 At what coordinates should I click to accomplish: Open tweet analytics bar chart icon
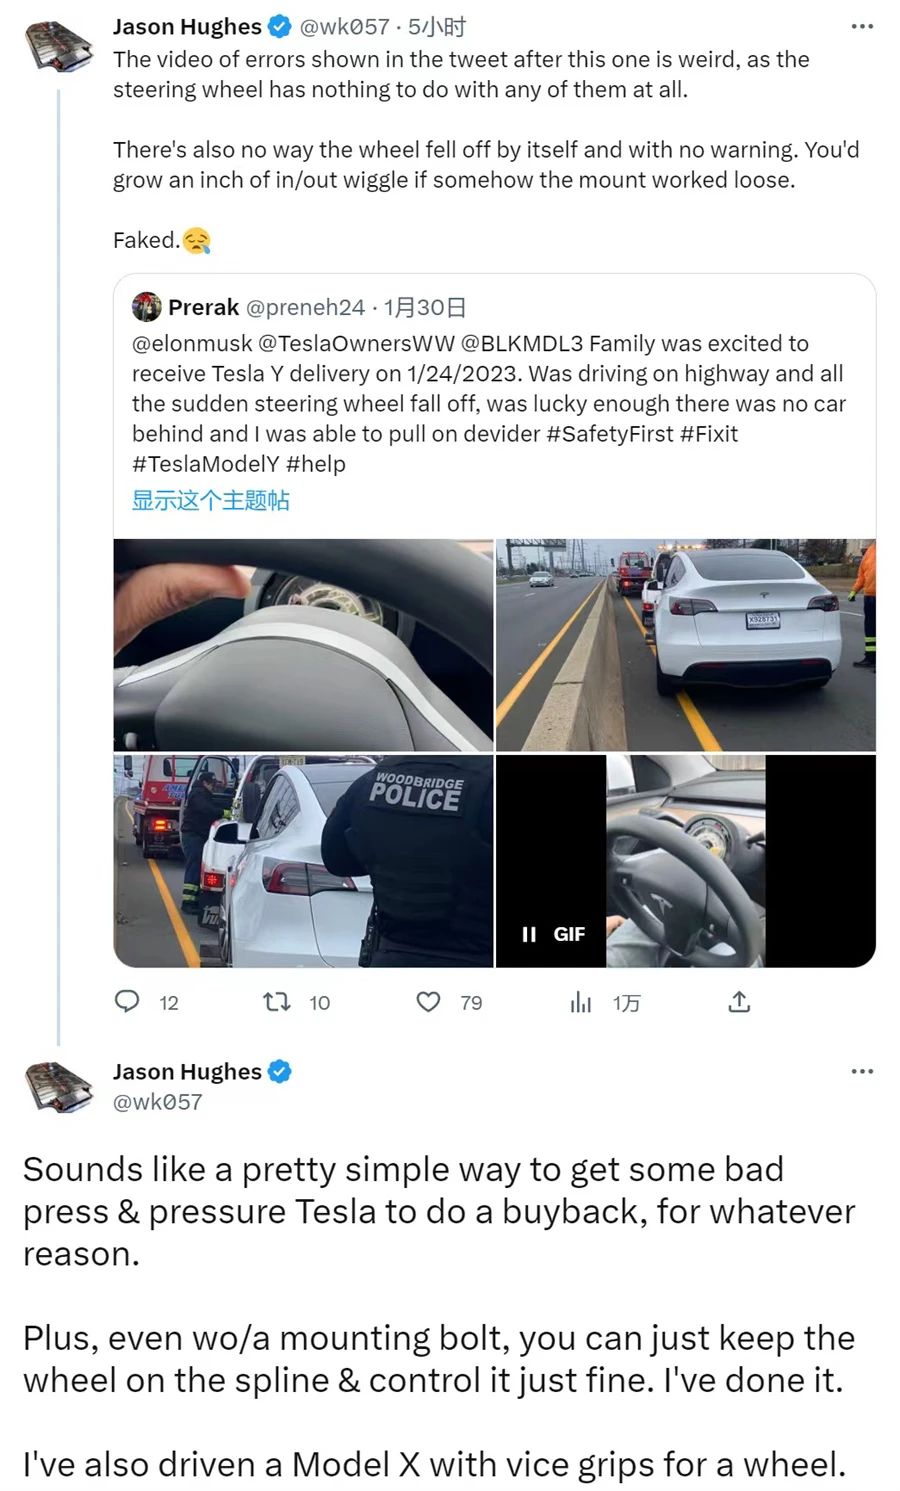click(581, 1001)
